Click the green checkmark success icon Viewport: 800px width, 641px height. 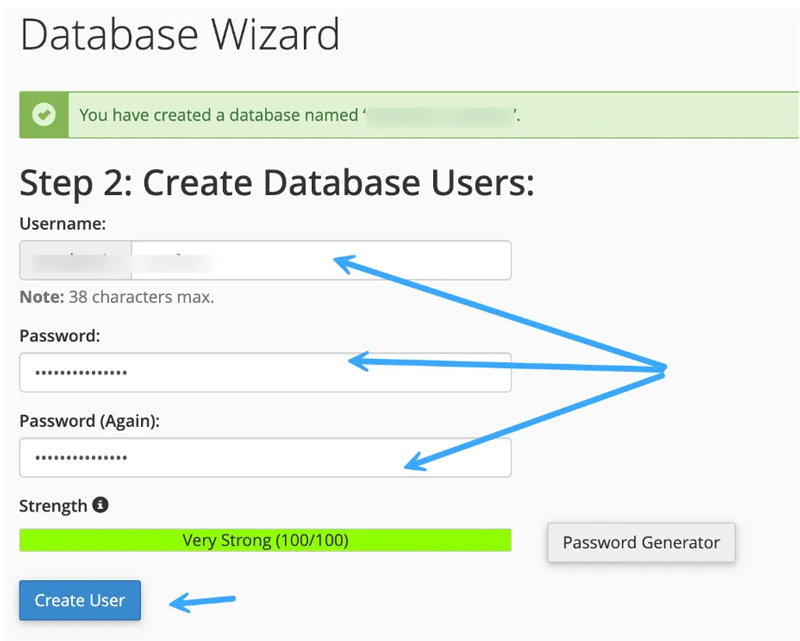point(43,115)
